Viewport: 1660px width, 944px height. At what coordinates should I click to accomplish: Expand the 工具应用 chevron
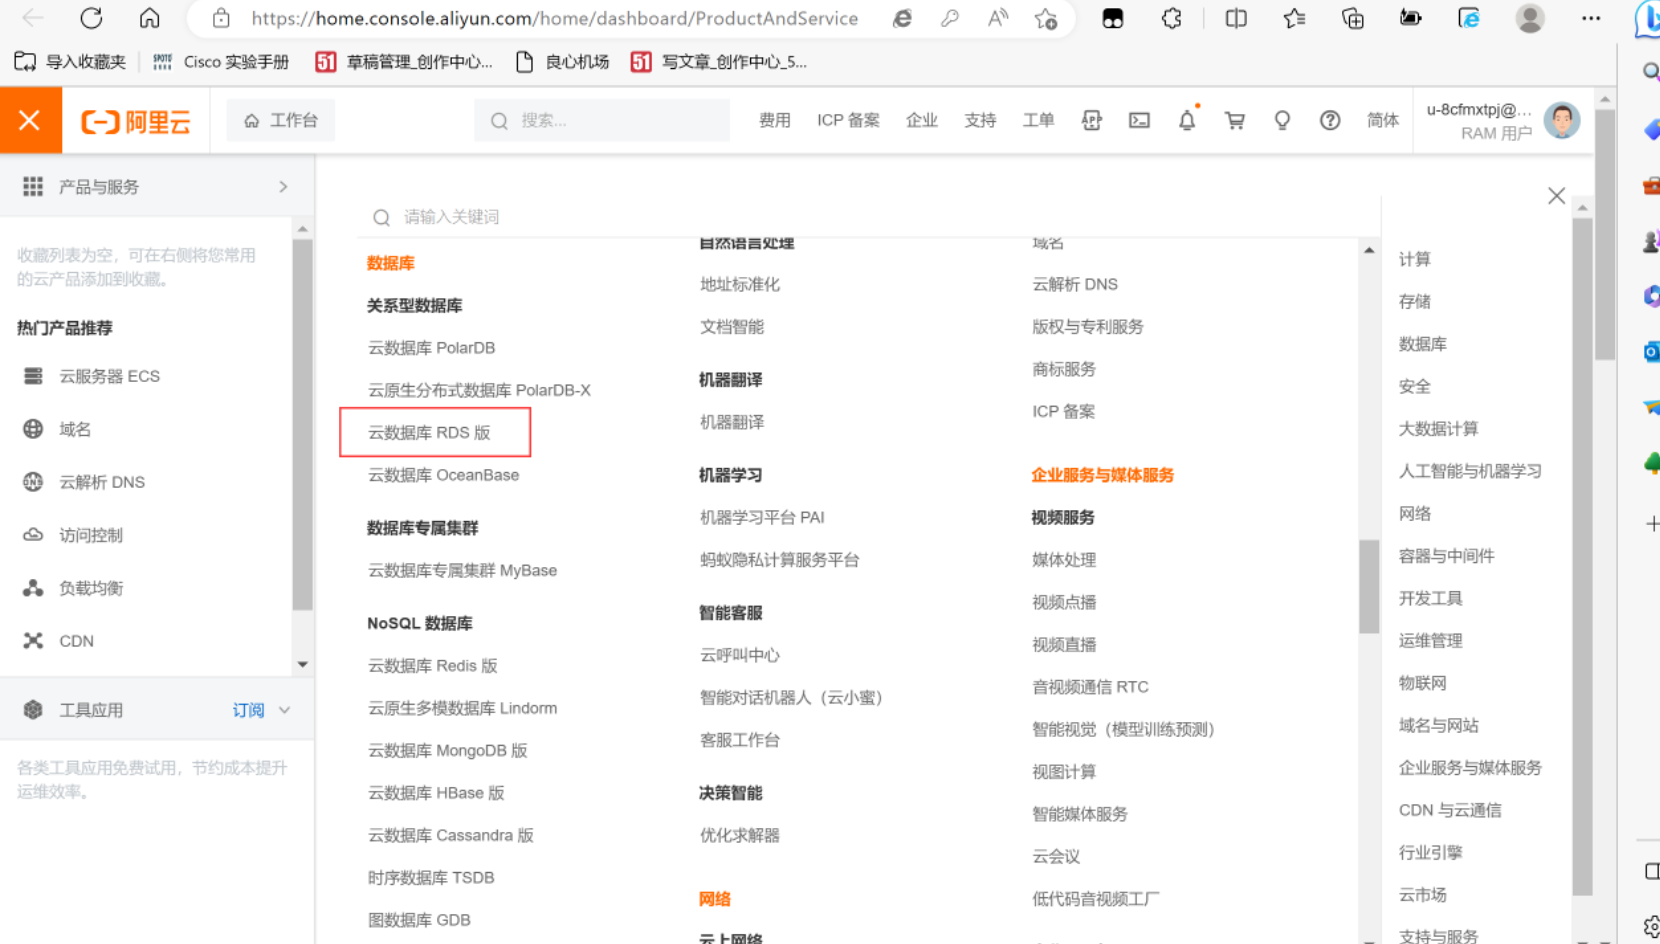[x=285, y=710]
